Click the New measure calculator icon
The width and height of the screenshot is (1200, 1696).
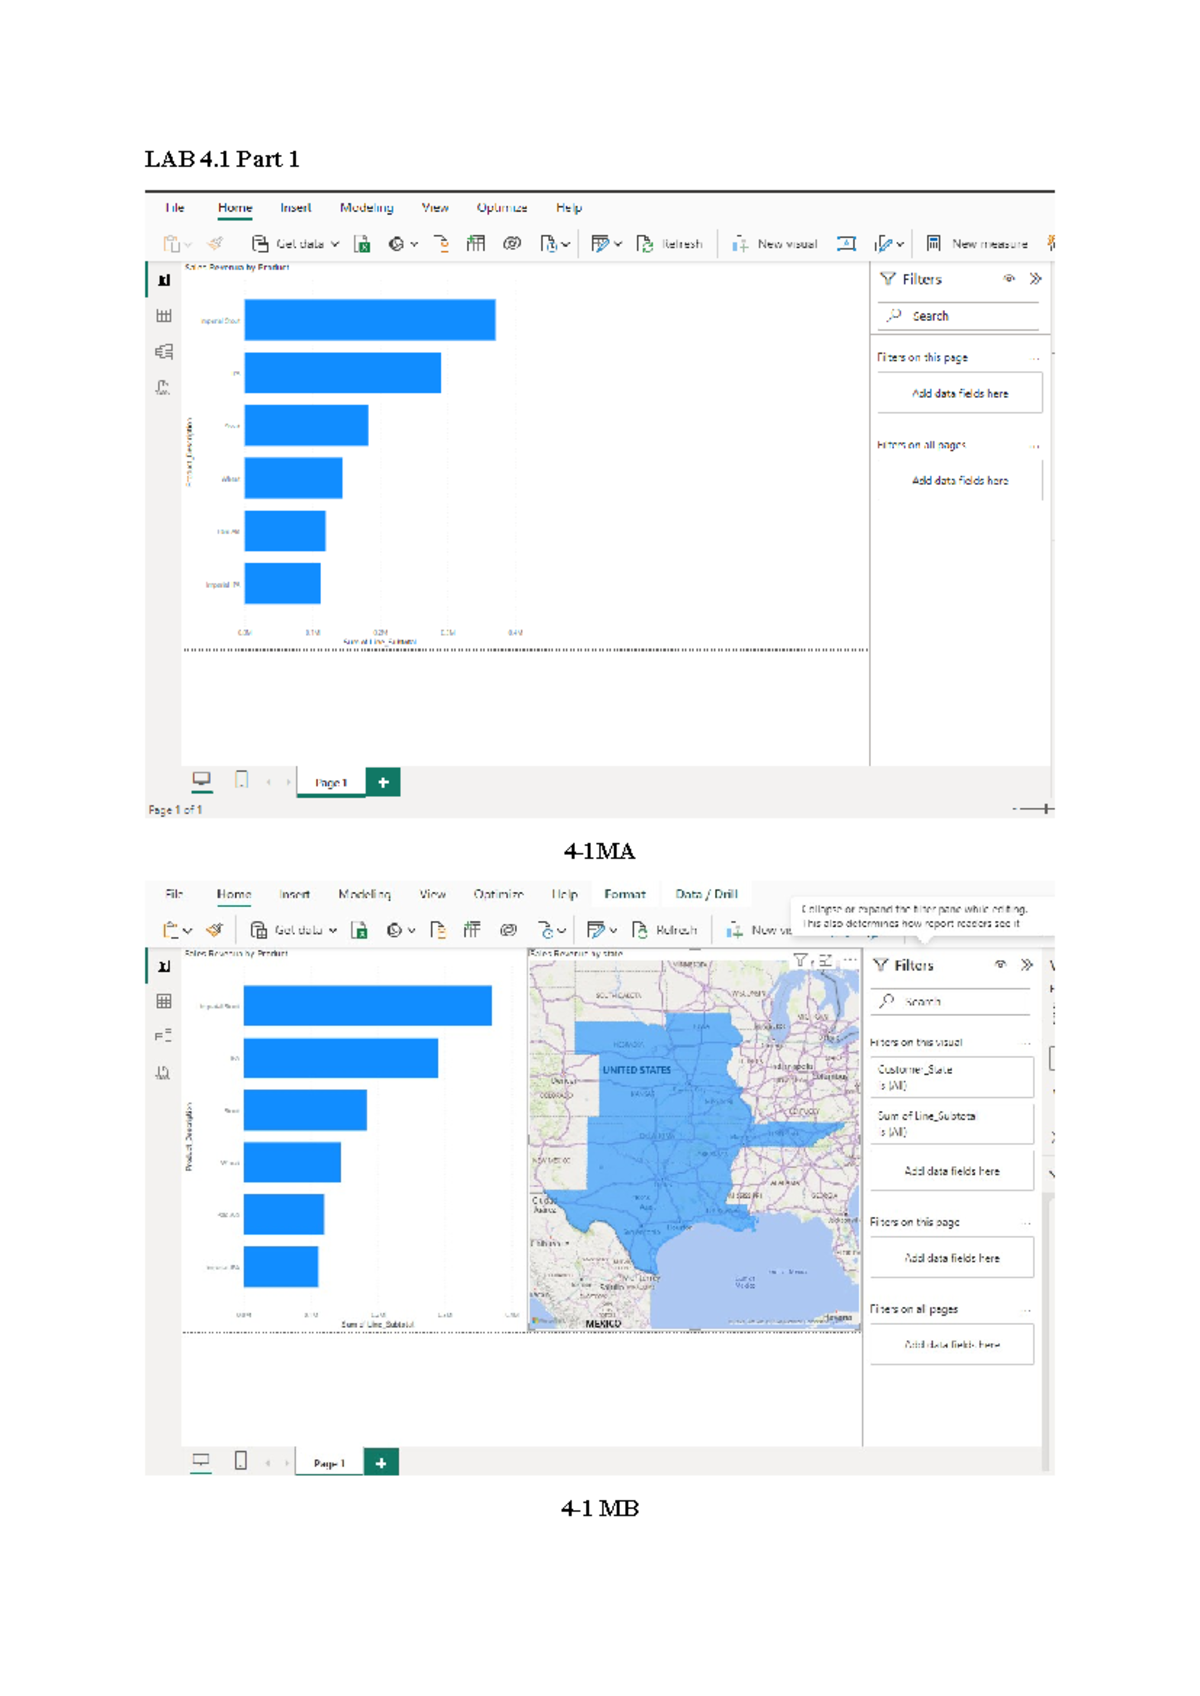(x=933, y=243)
